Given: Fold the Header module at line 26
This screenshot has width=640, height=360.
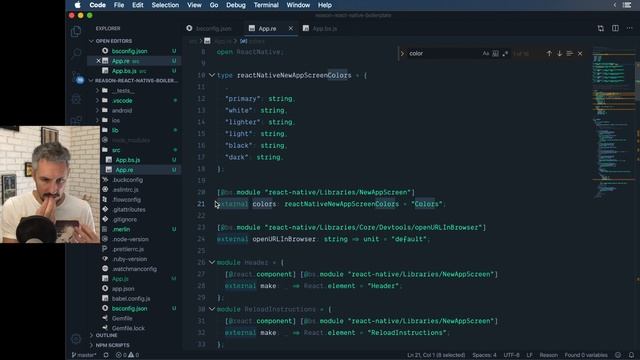Looking at the screenshot, I should 212,262.
